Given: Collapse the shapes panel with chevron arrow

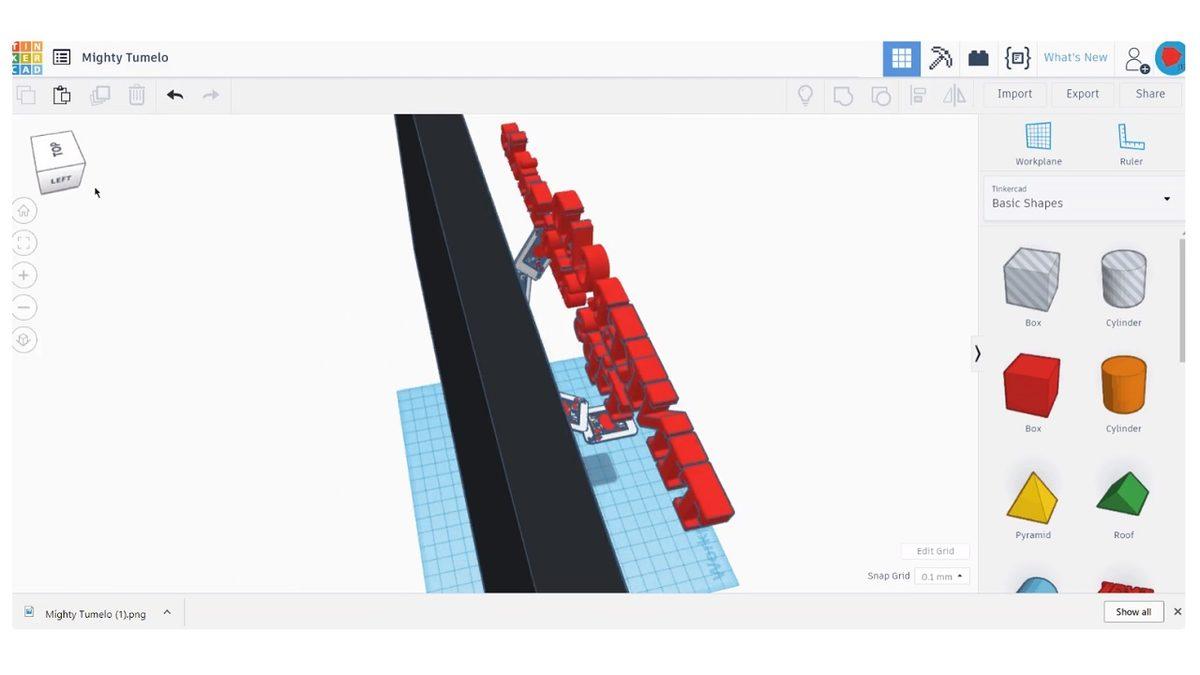Looking at the screenshot, I should click(976, 351).
